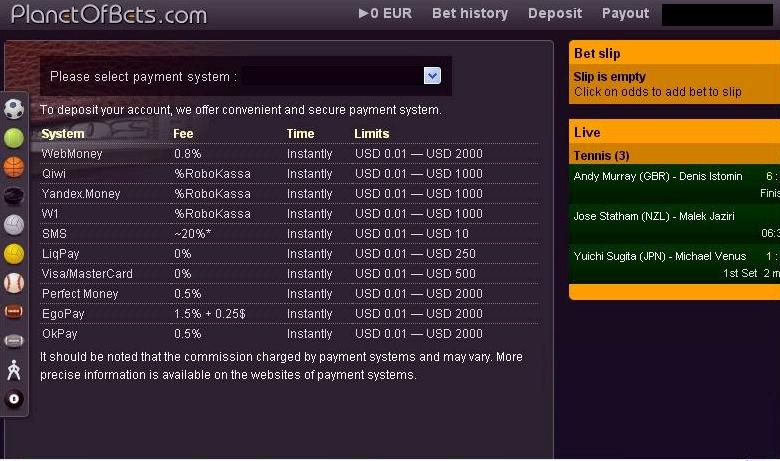
Task: Select the SMS payment system row
Action: (289, 234)
